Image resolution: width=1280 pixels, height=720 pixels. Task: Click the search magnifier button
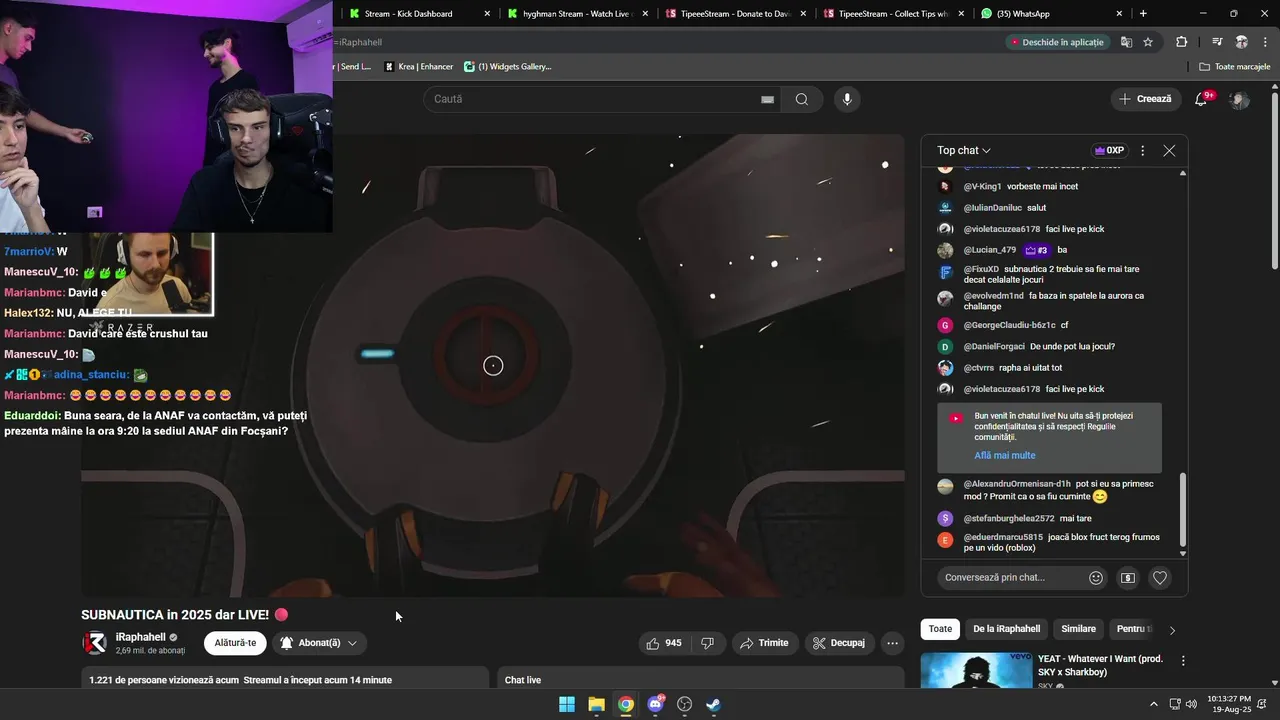pos(801,99)
